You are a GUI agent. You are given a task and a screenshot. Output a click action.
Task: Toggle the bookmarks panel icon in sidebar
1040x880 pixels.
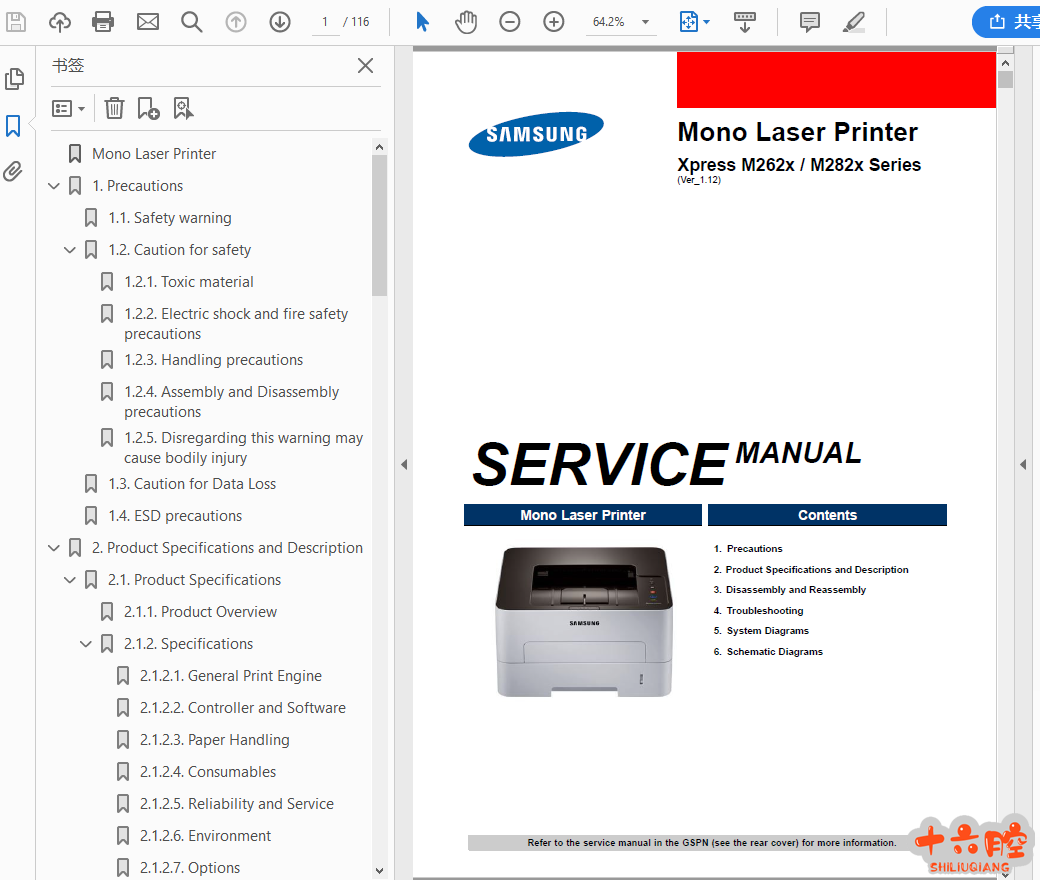click(x=13, y=126)
